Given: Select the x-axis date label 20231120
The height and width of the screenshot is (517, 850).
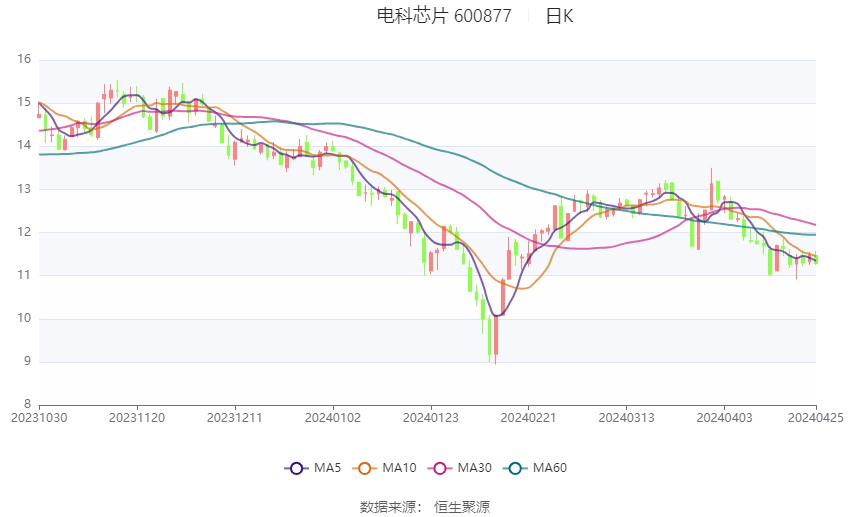Looking at the screenshot, I should click(137, 418).
